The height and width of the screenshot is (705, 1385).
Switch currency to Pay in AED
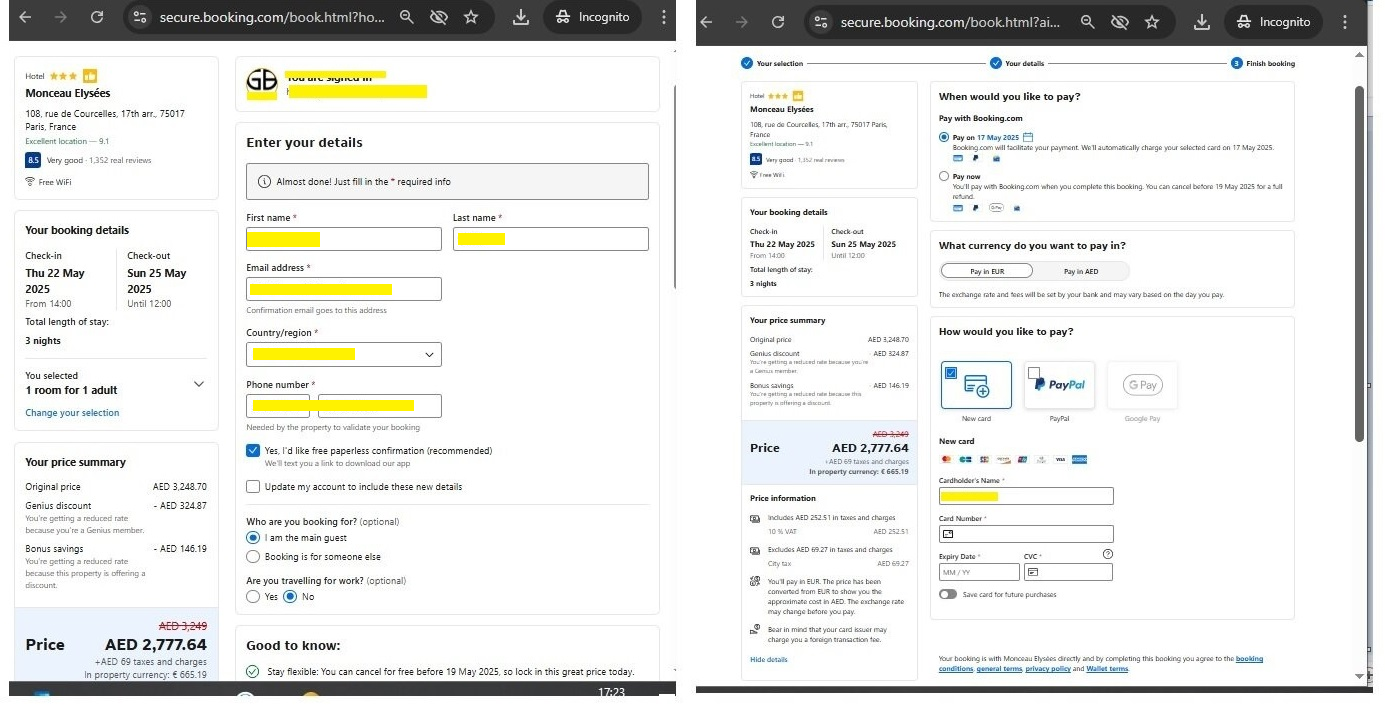[x=1080, y=271]
